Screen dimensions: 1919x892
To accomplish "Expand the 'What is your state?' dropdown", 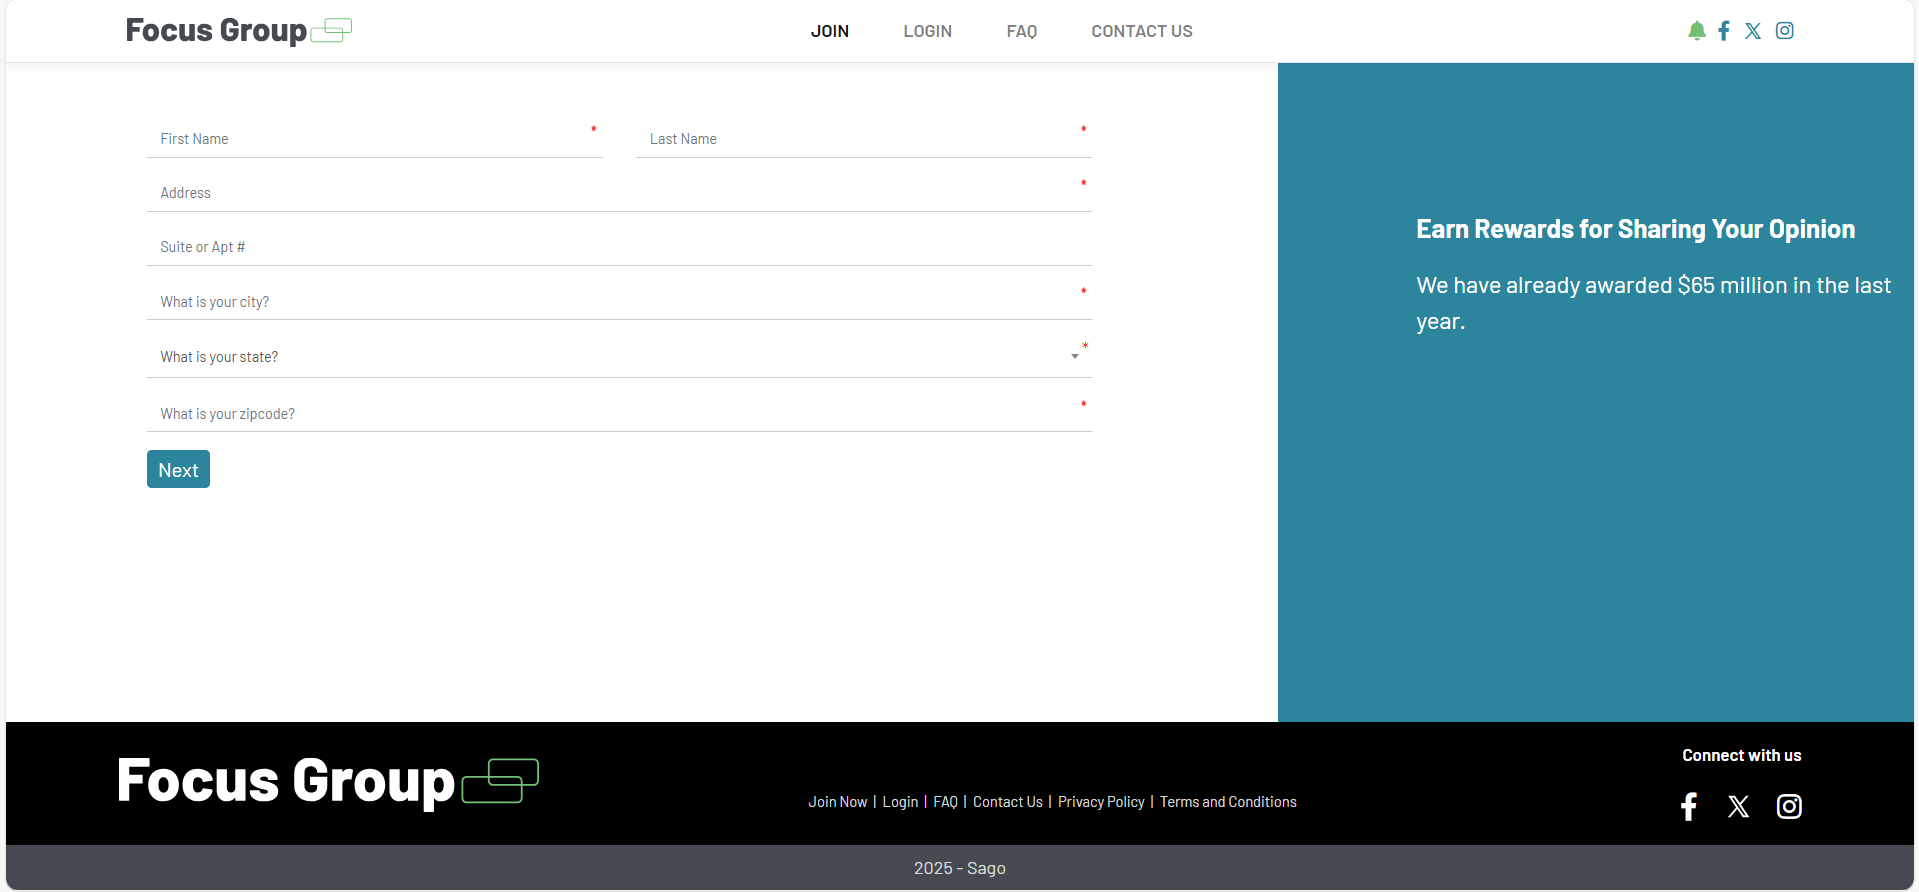I will coord(619,357).
